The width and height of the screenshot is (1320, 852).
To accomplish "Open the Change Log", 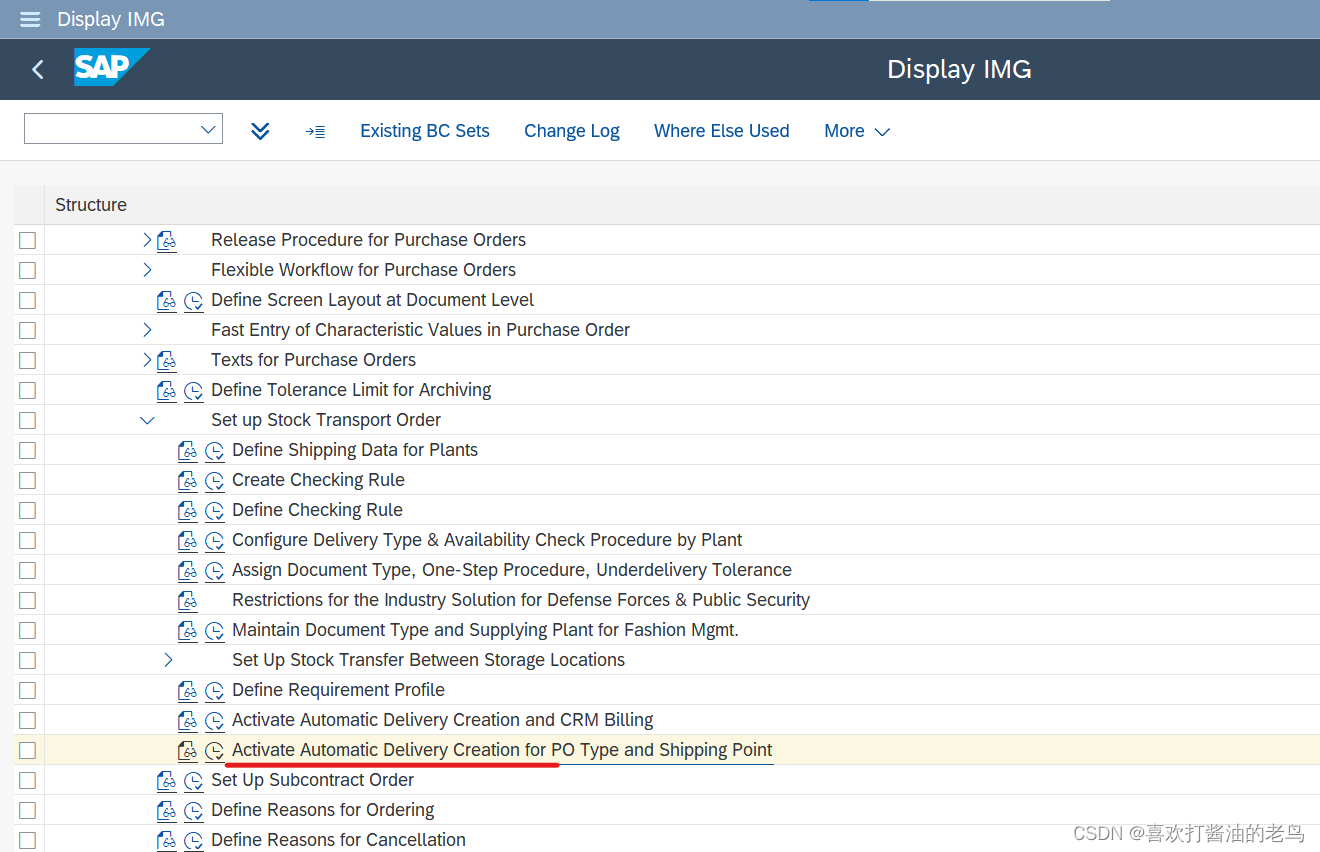I will [571, 131].
